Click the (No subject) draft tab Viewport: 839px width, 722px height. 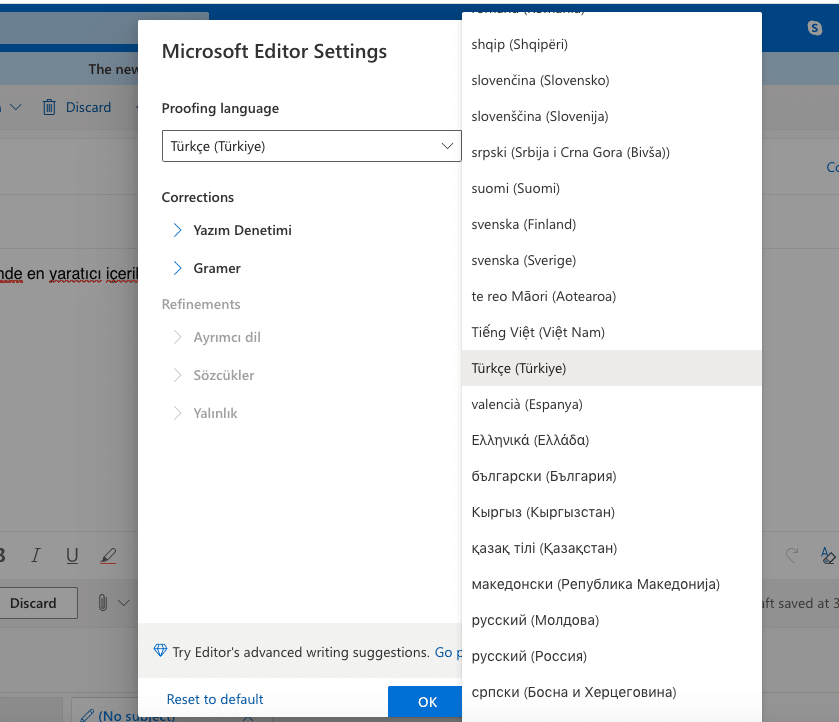(x=136, y=716)
